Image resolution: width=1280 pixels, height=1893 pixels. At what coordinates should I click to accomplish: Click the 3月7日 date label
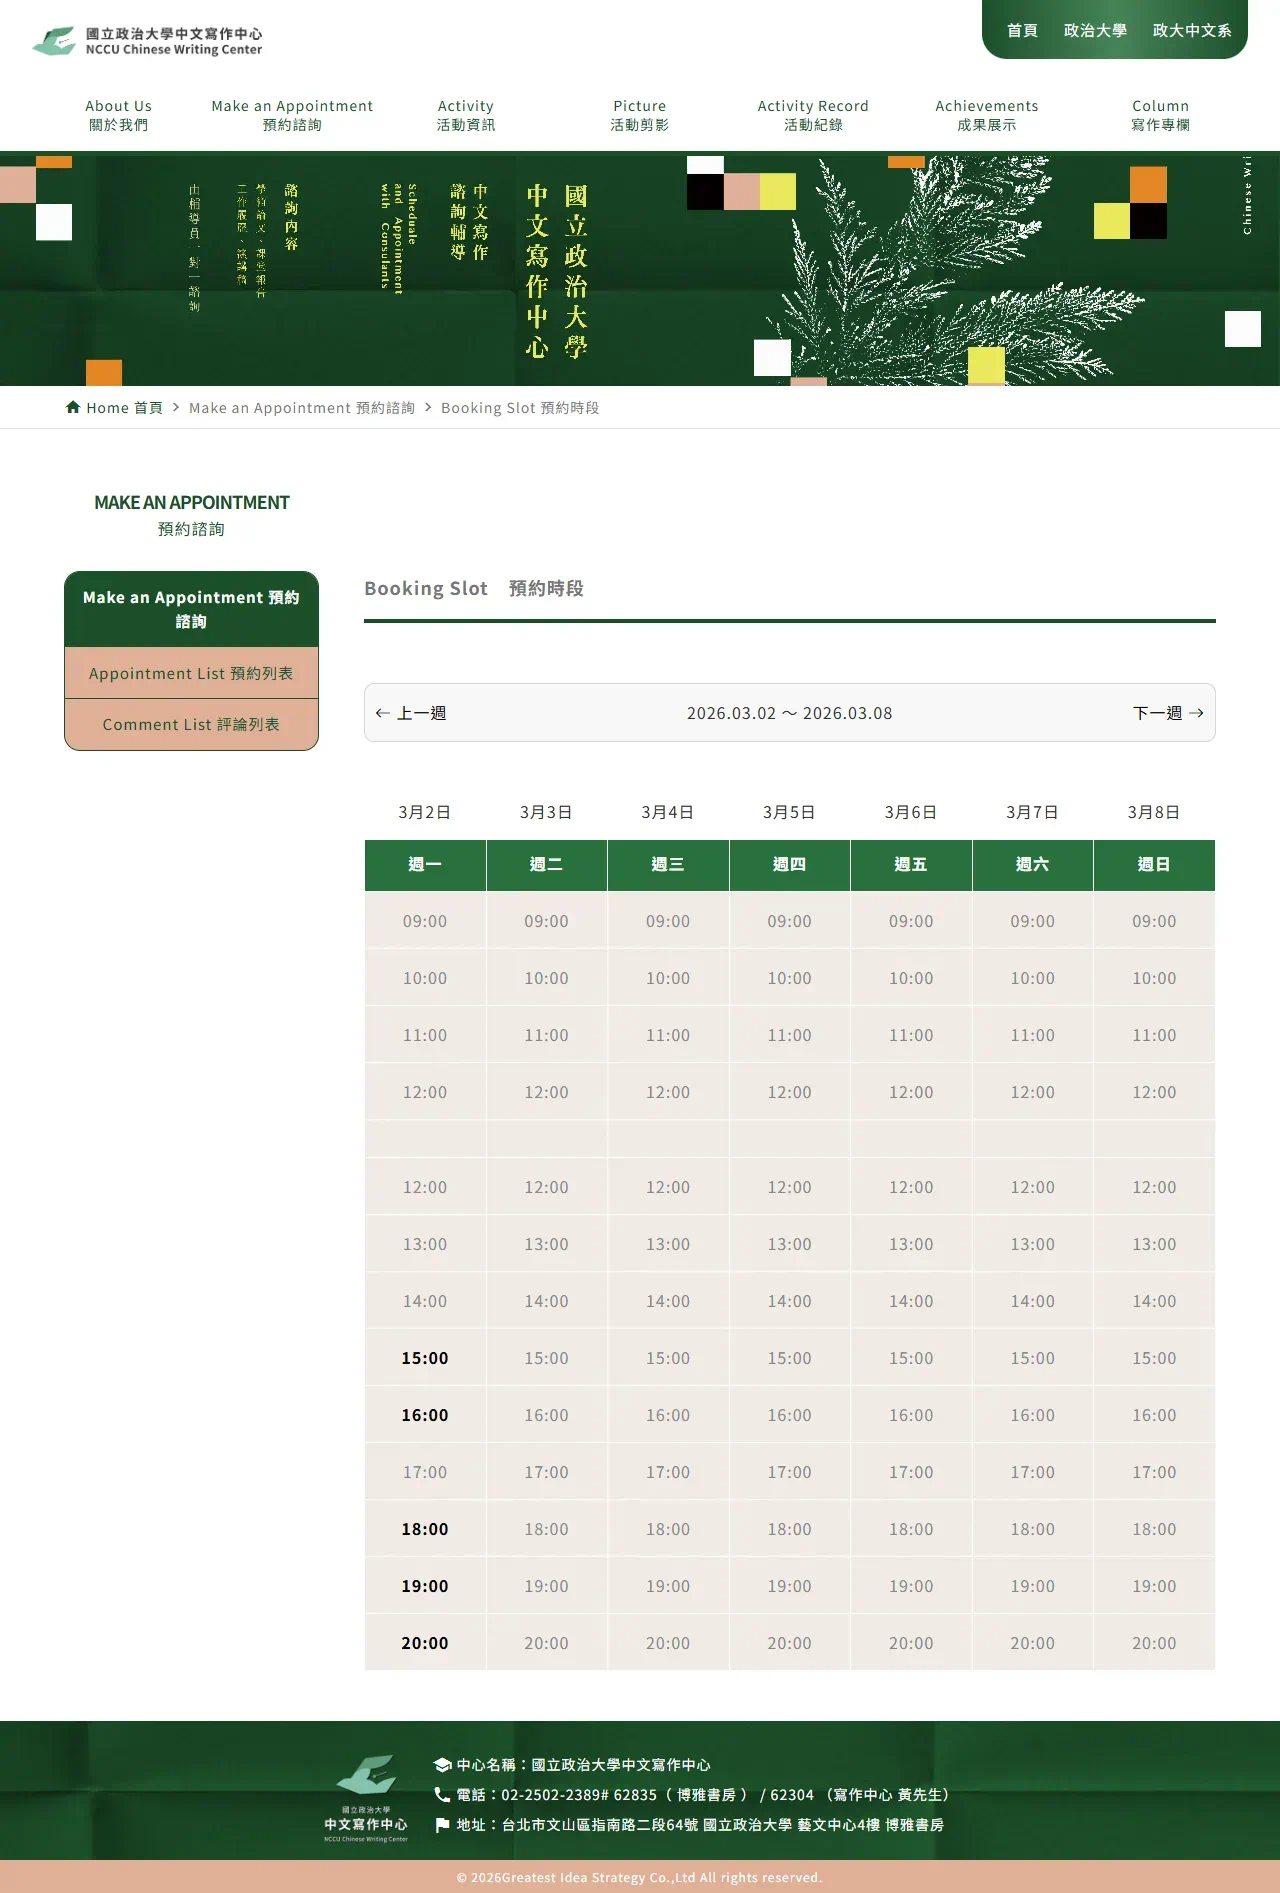[1032, 812]
